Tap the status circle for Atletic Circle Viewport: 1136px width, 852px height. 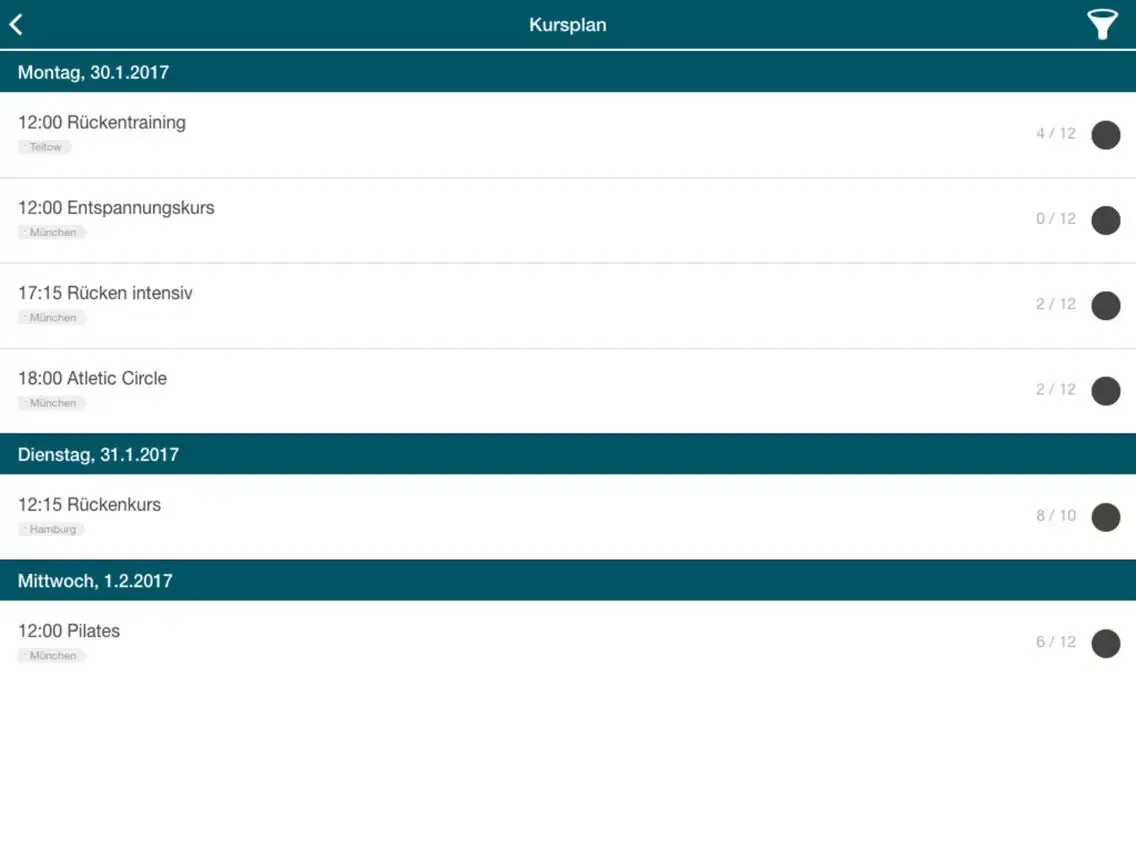[x=1106, y=391]
